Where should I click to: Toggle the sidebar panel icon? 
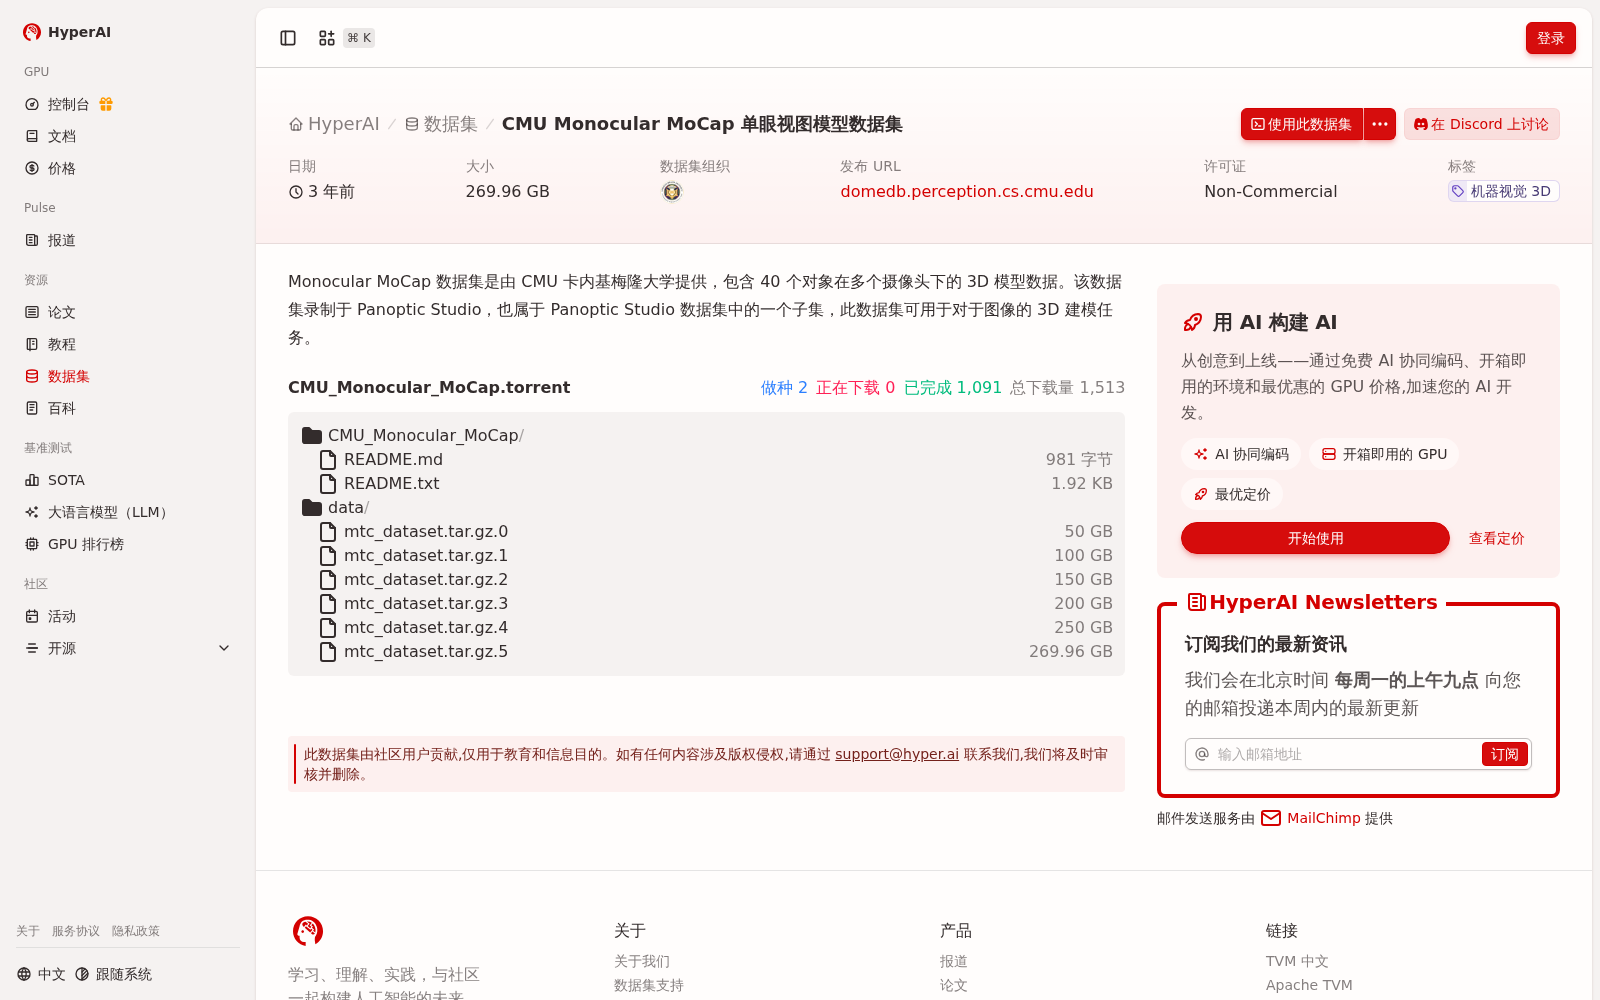288,38
